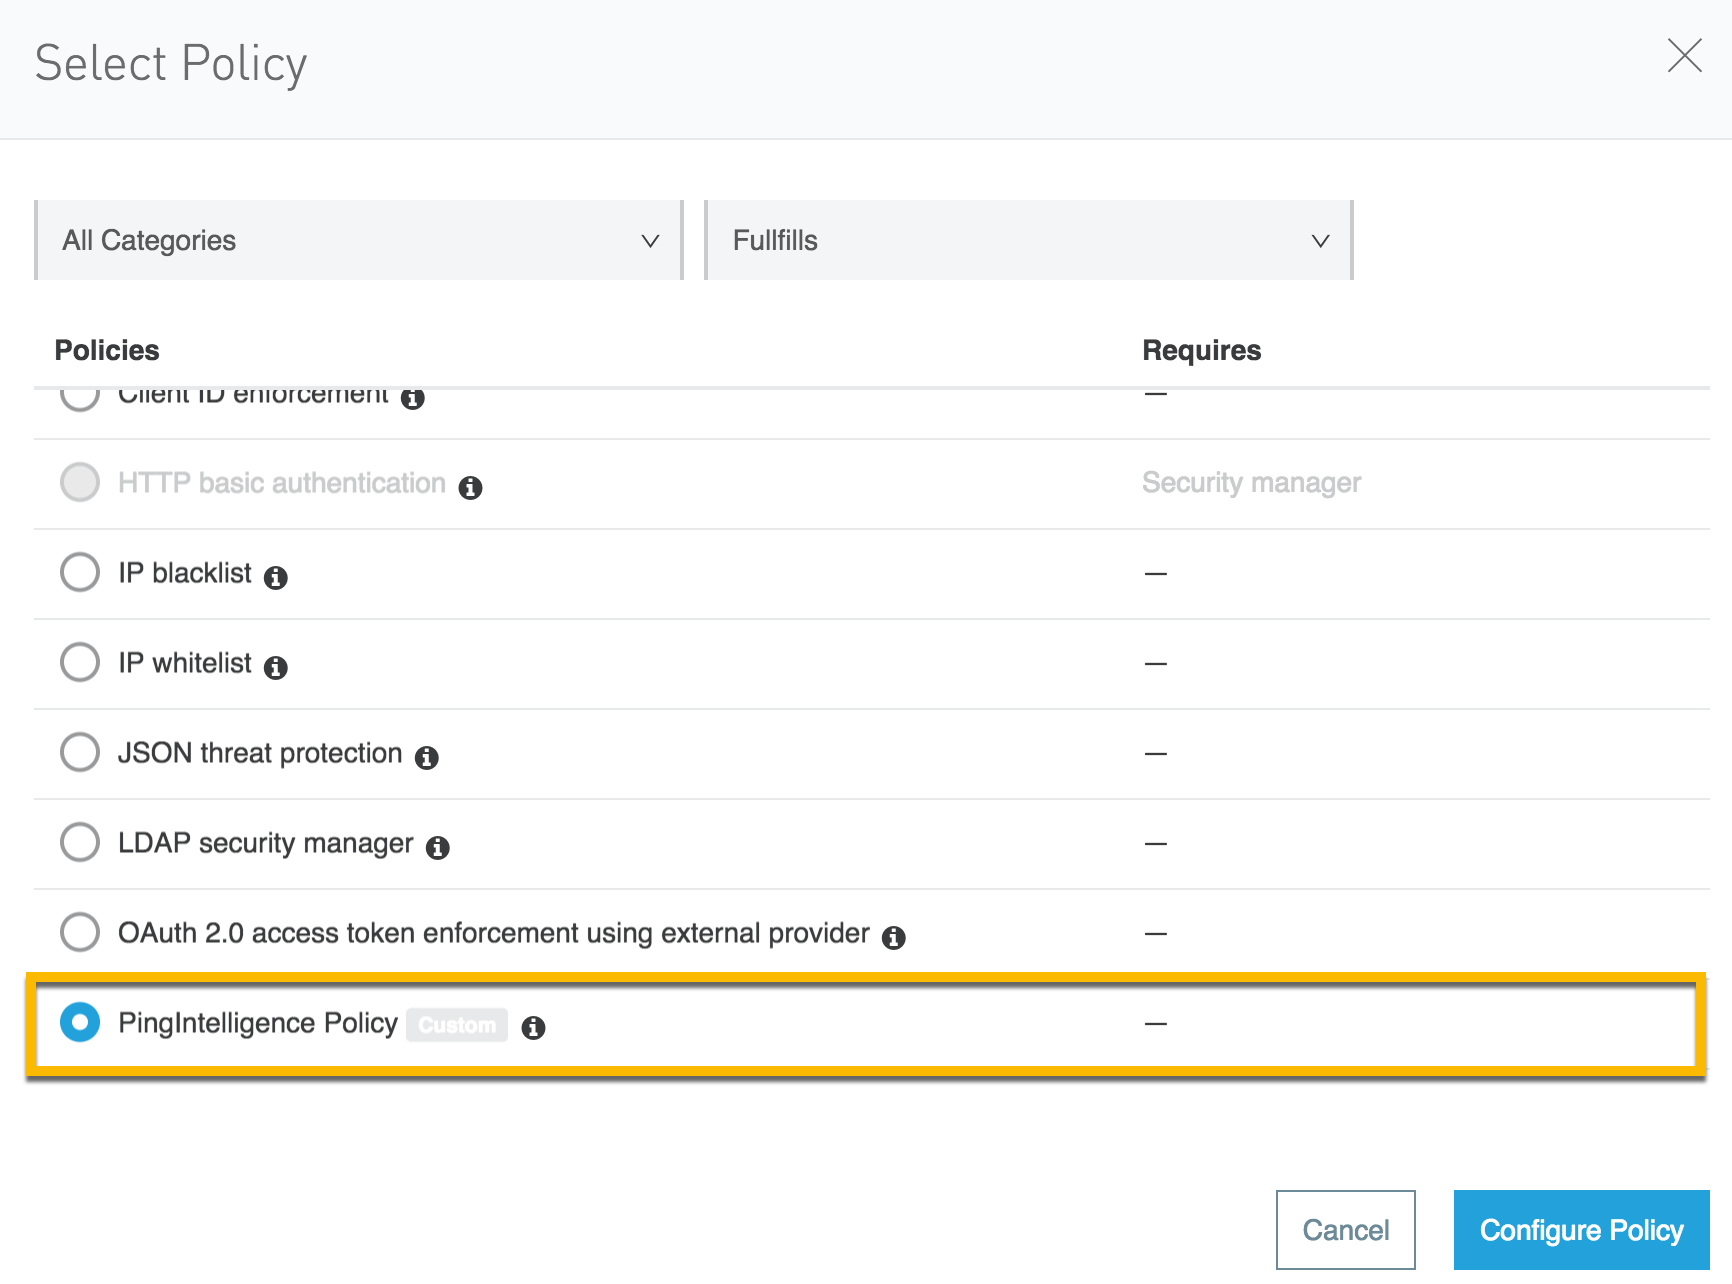Click info icon next to IP blacklist
The image size is (1732, 1284).
pos(276,578)
